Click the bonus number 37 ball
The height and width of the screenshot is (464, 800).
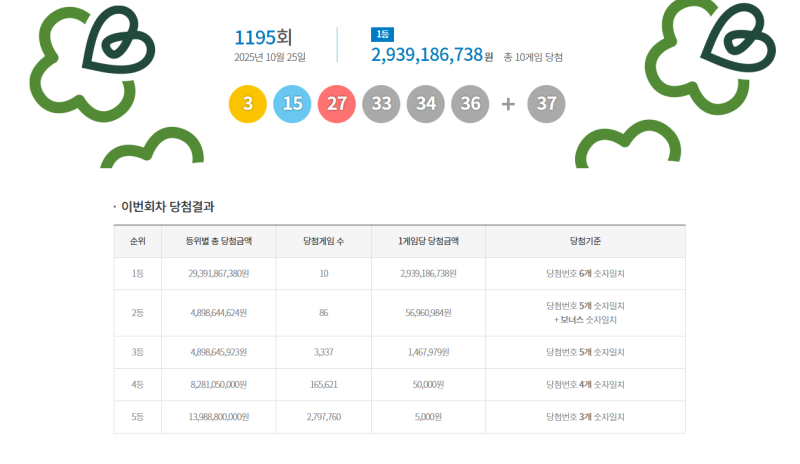pyautogui.click(x=546, y=104)
